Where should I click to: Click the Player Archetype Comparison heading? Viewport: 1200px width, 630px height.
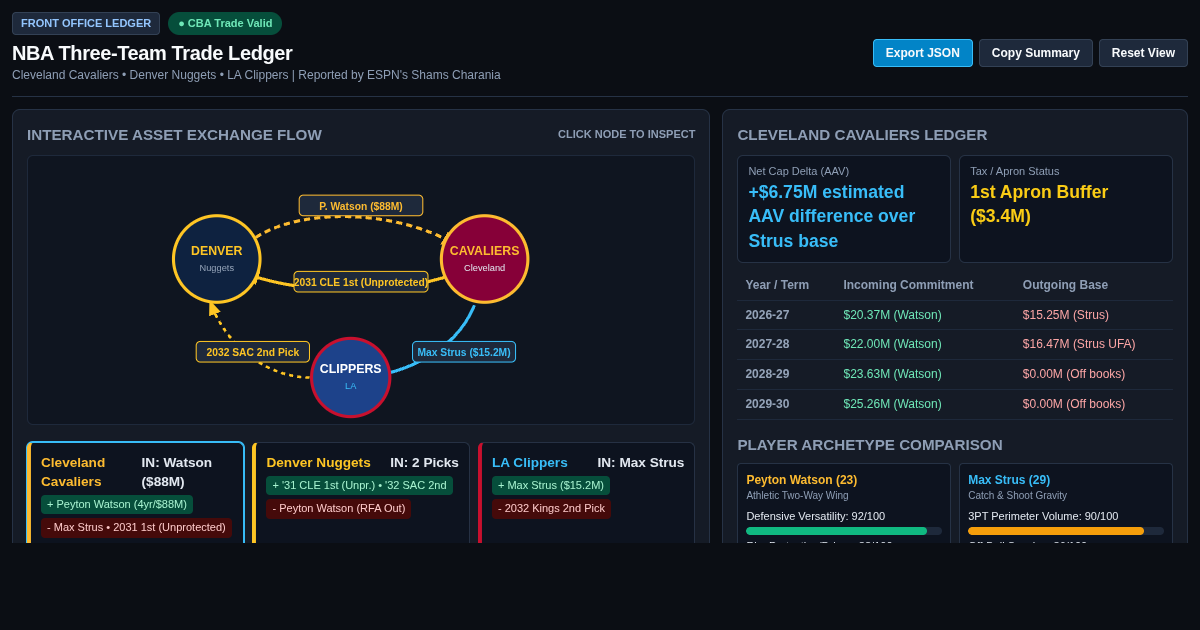tap(870, 444)
